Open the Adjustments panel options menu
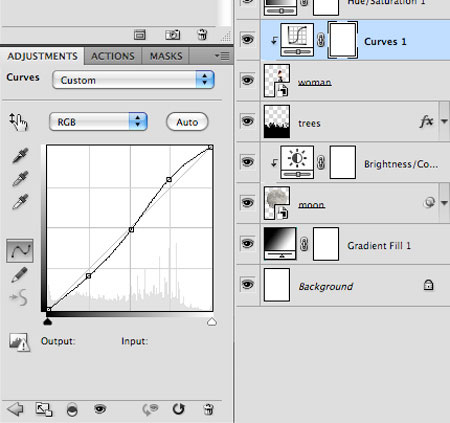 coord(222,56)
